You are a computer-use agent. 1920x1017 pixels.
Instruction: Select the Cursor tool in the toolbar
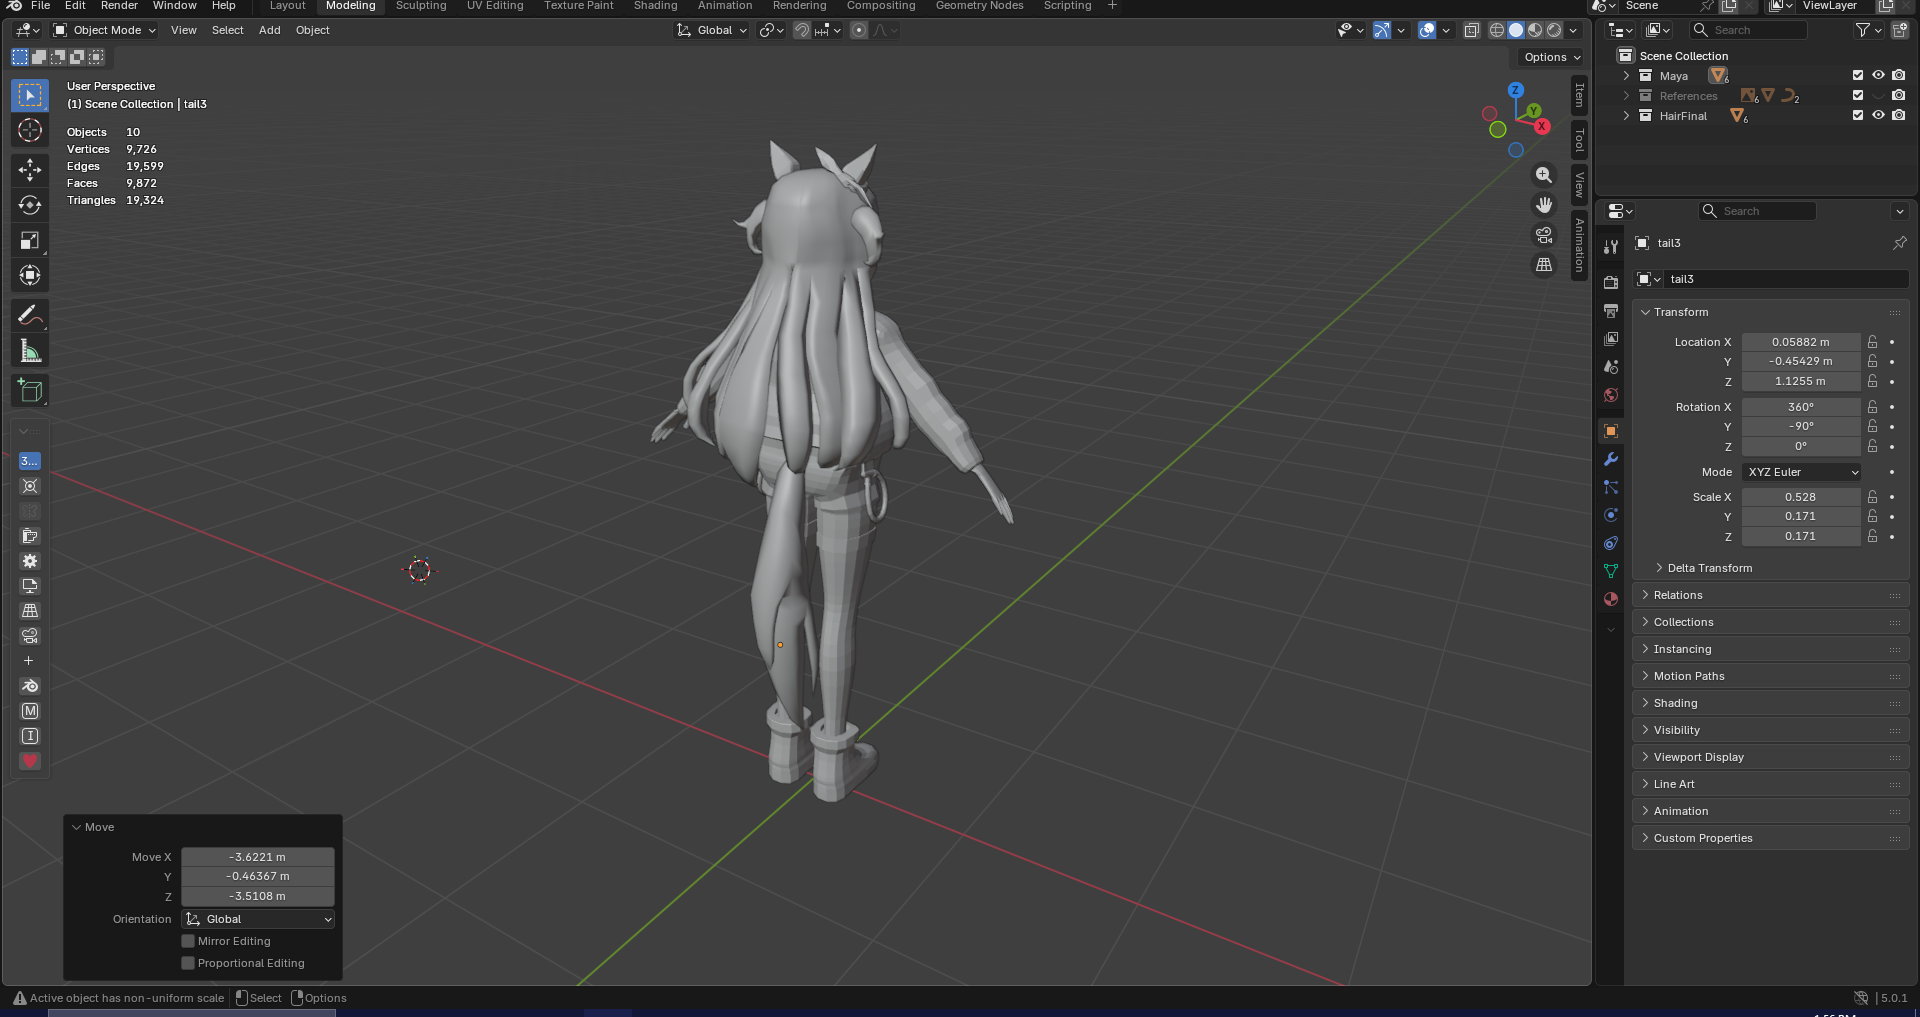click(30, 131)
